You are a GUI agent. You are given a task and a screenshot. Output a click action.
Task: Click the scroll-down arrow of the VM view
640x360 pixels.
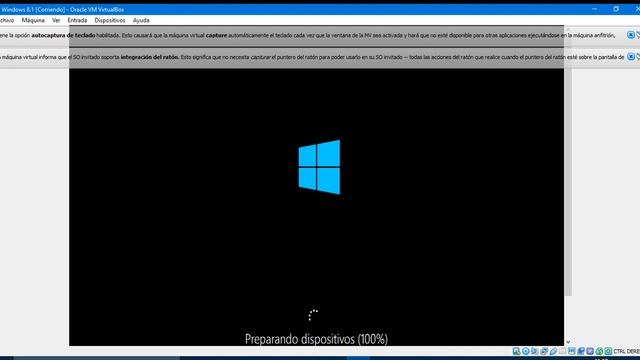point(568,342)
